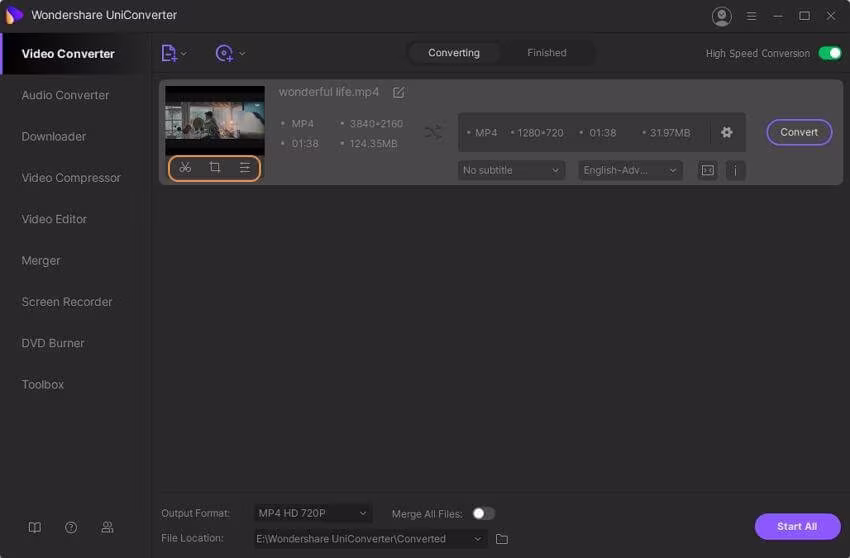Screen dimensions: 850x558
Task: Click the Start All button
Action: pyautogui.click(x=797, y=526)
